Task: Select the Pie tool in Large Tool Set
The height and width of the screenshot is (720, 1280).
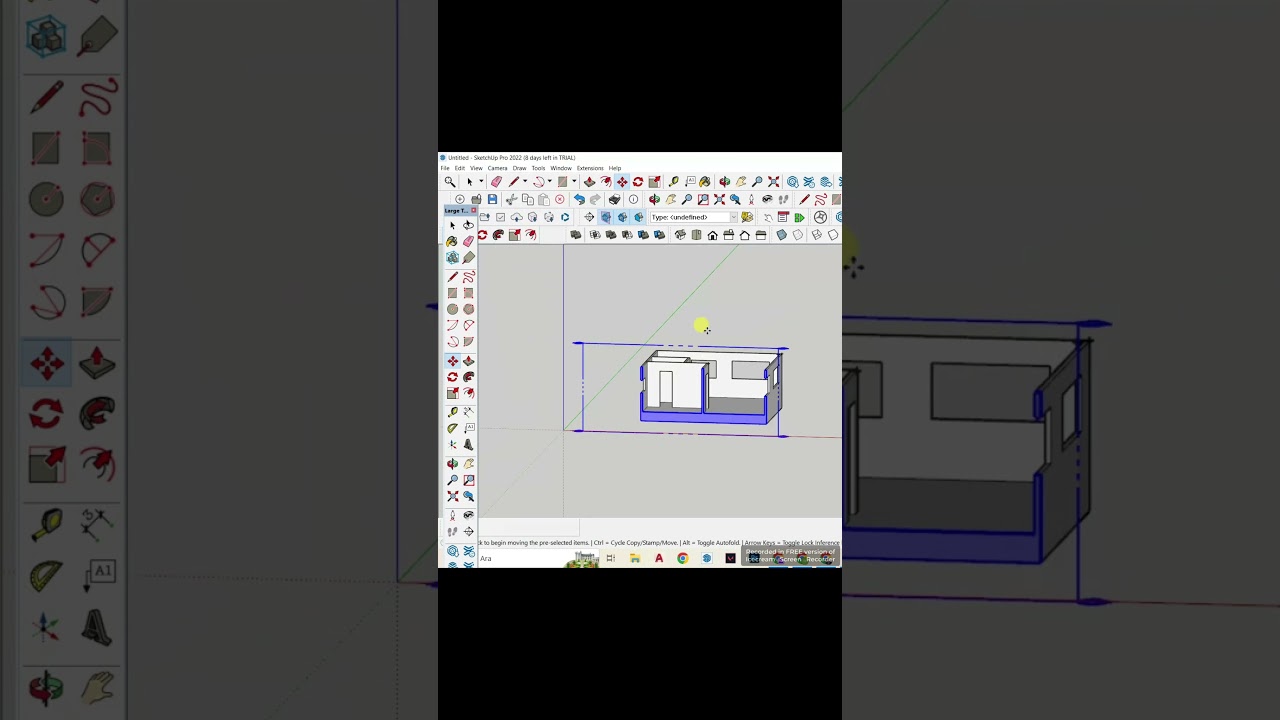Action: [469, 341]
